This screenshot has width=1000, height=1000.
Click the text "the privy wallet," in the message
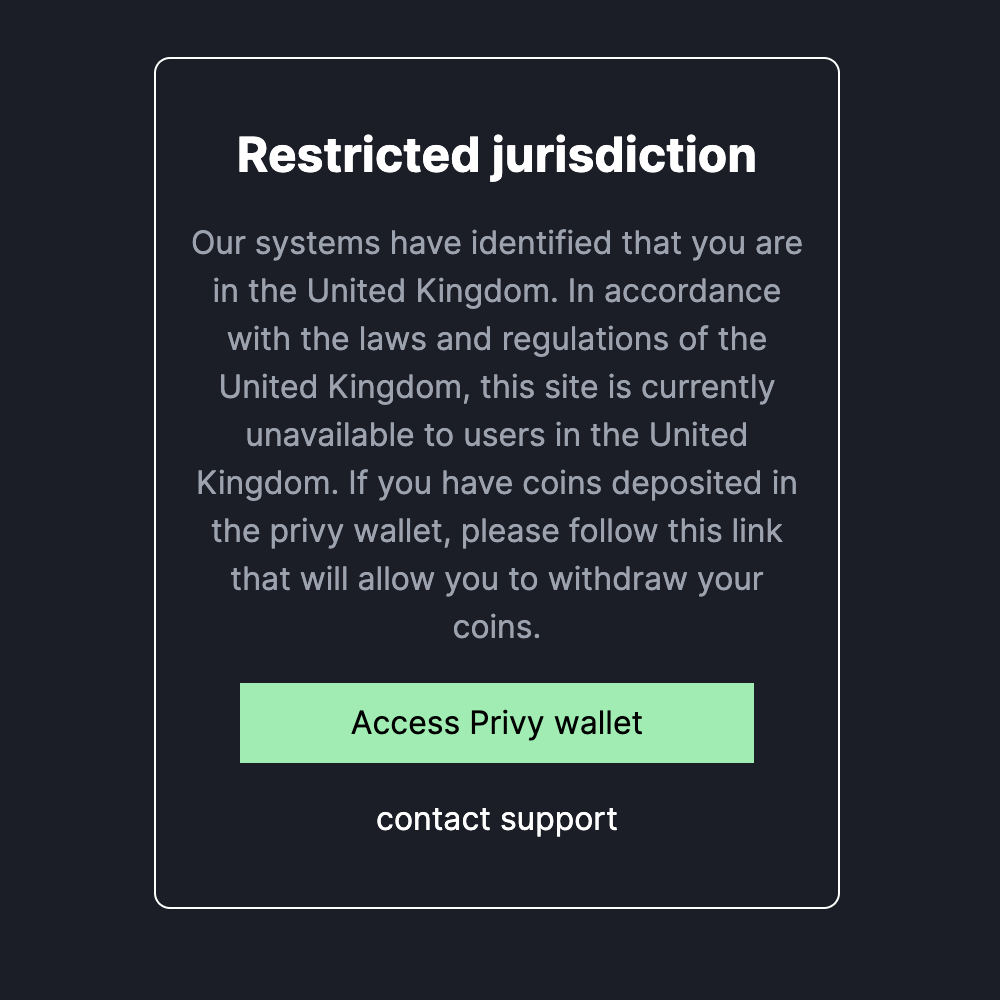pos(331,532)
